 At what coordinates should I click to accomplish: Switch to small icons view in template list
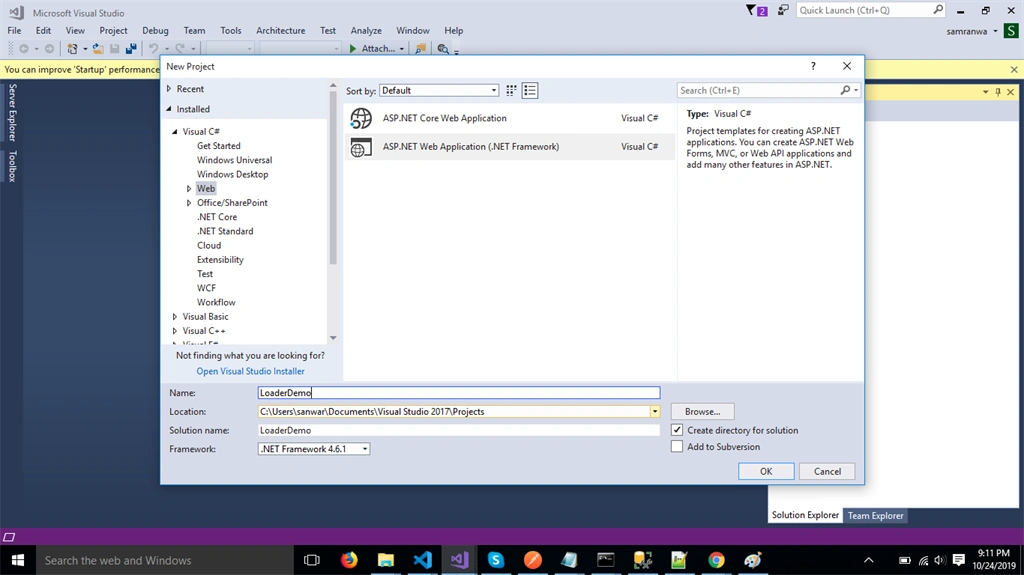tap(511, 91)
